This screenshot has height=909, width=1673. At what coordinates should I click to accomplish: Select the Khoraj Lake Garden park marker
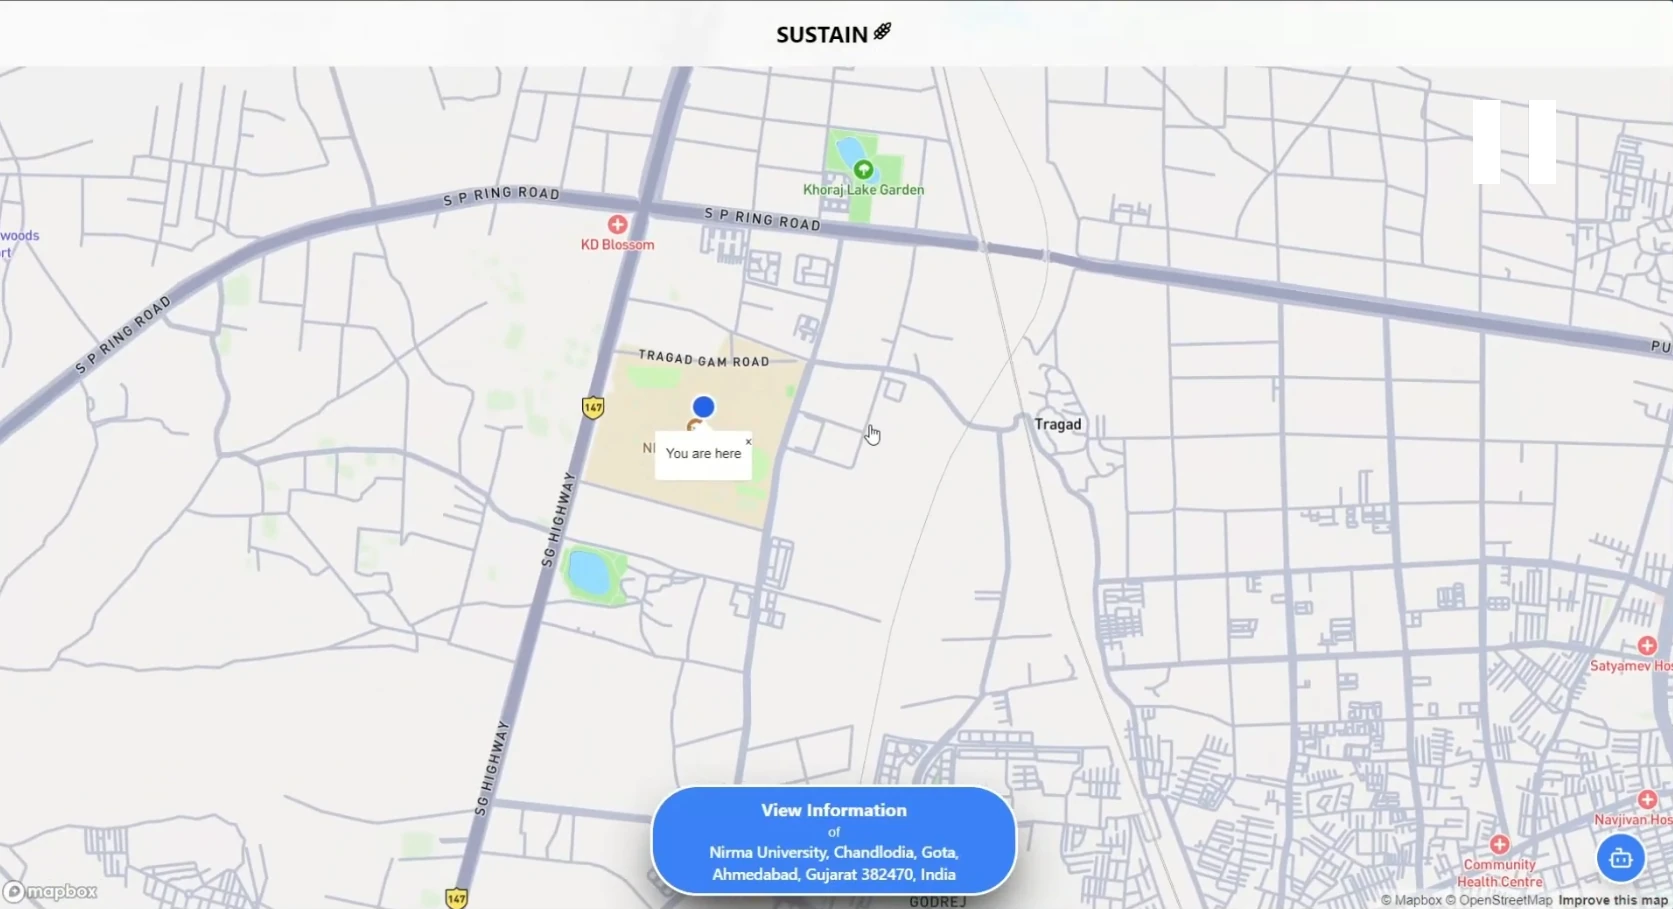(x=863, y=169)
